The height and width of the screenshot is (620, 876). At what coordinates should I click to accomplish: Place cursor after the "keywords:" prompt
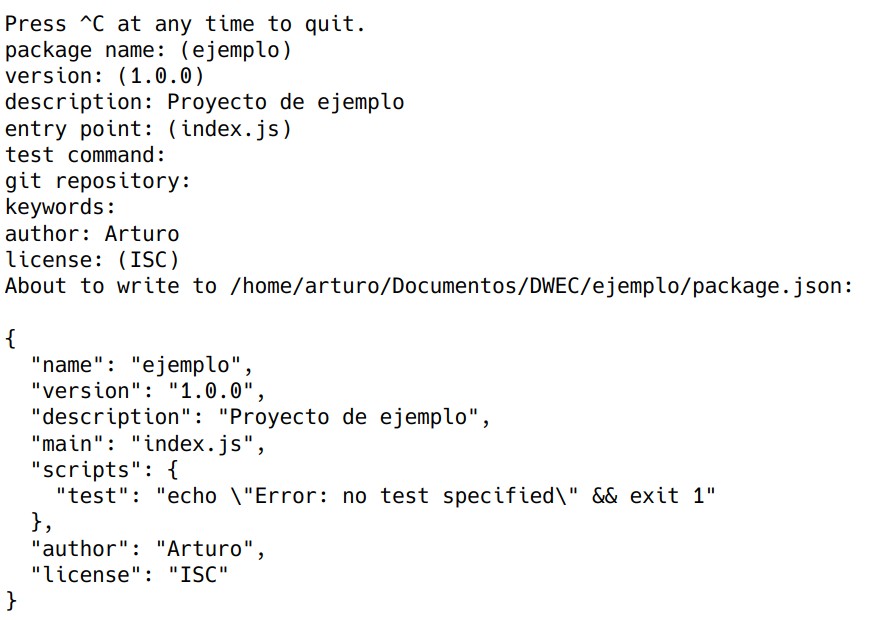tap(123, 207)
